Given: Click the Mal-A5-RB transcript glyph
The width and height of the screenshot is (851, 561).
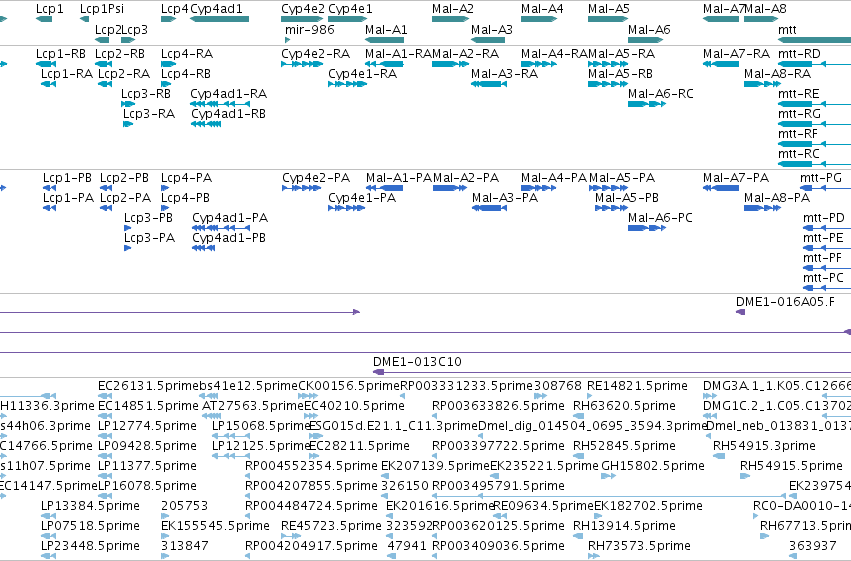Looking at the screenshot, I should (608, 84).
